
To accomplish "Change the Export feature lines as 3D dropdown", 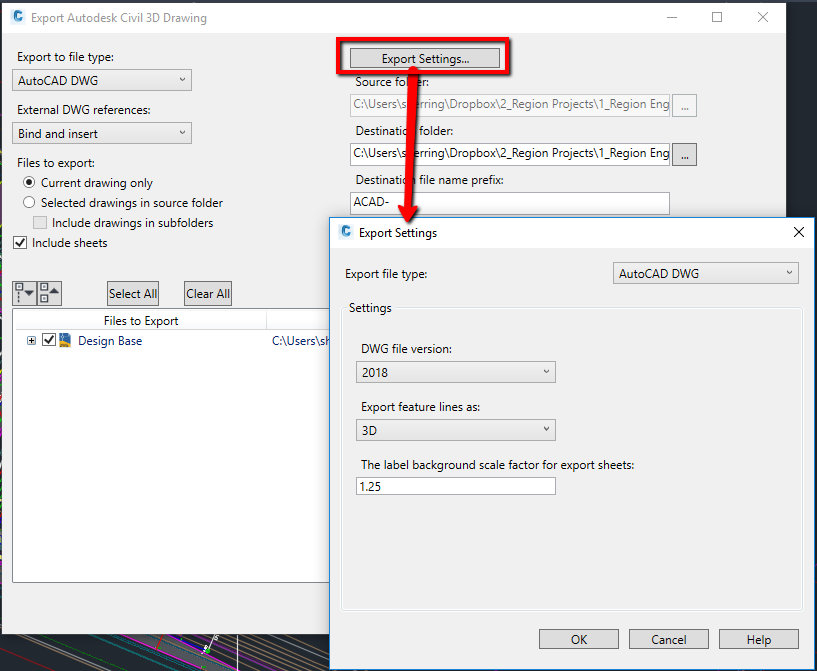I will tap(455, 430).
